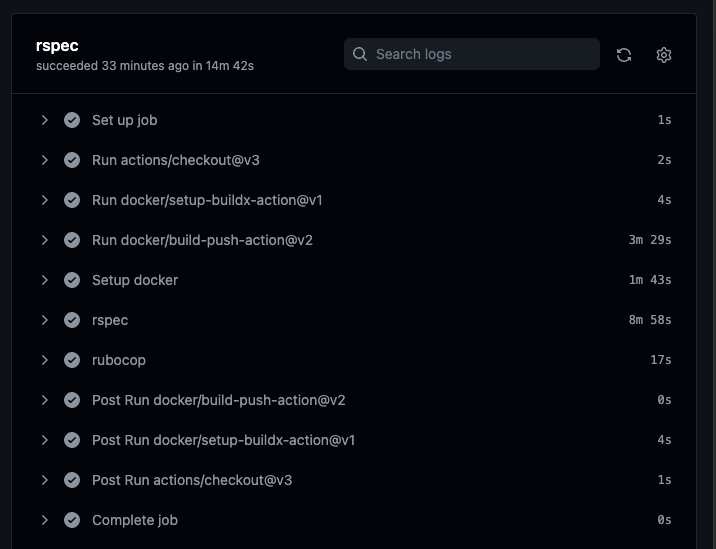The height and width of the screenshot is (549, 716).
Task: Click check icon for Post Run docker/build-push-action@v2
Action: 72,400
